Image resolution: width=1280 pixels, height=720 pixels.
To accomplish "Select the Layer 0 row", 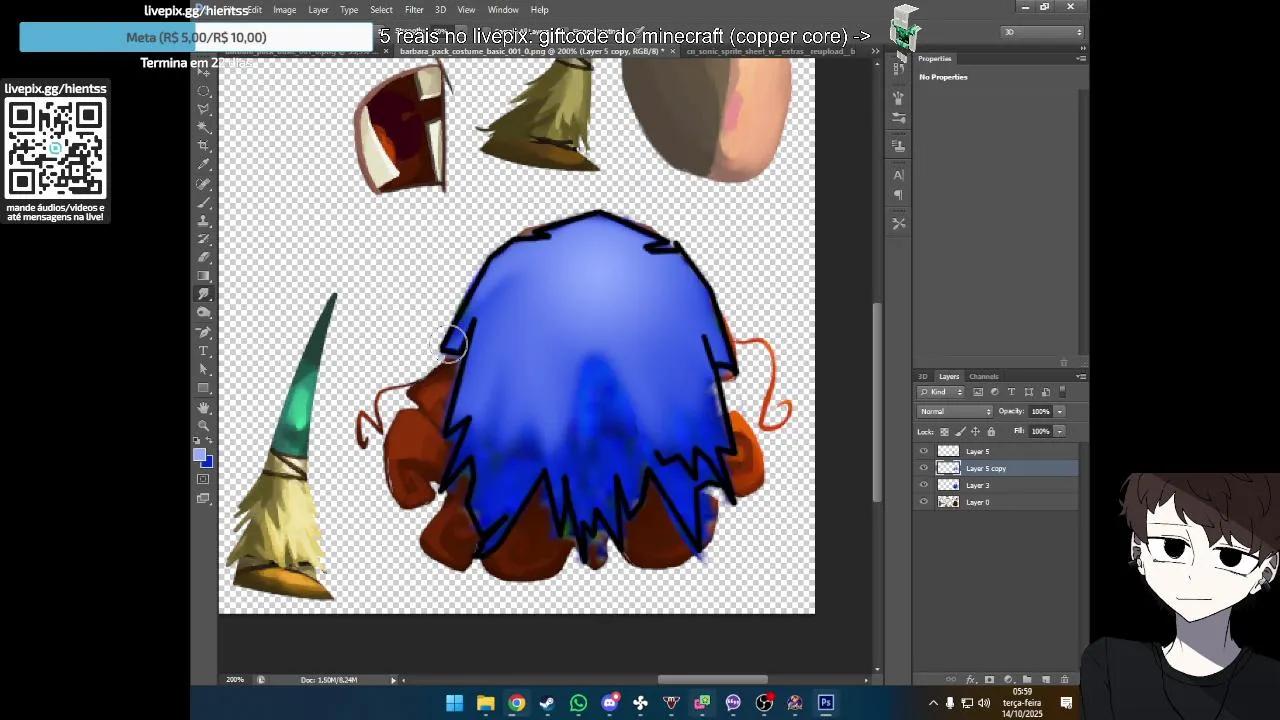I will click(996, 502).
